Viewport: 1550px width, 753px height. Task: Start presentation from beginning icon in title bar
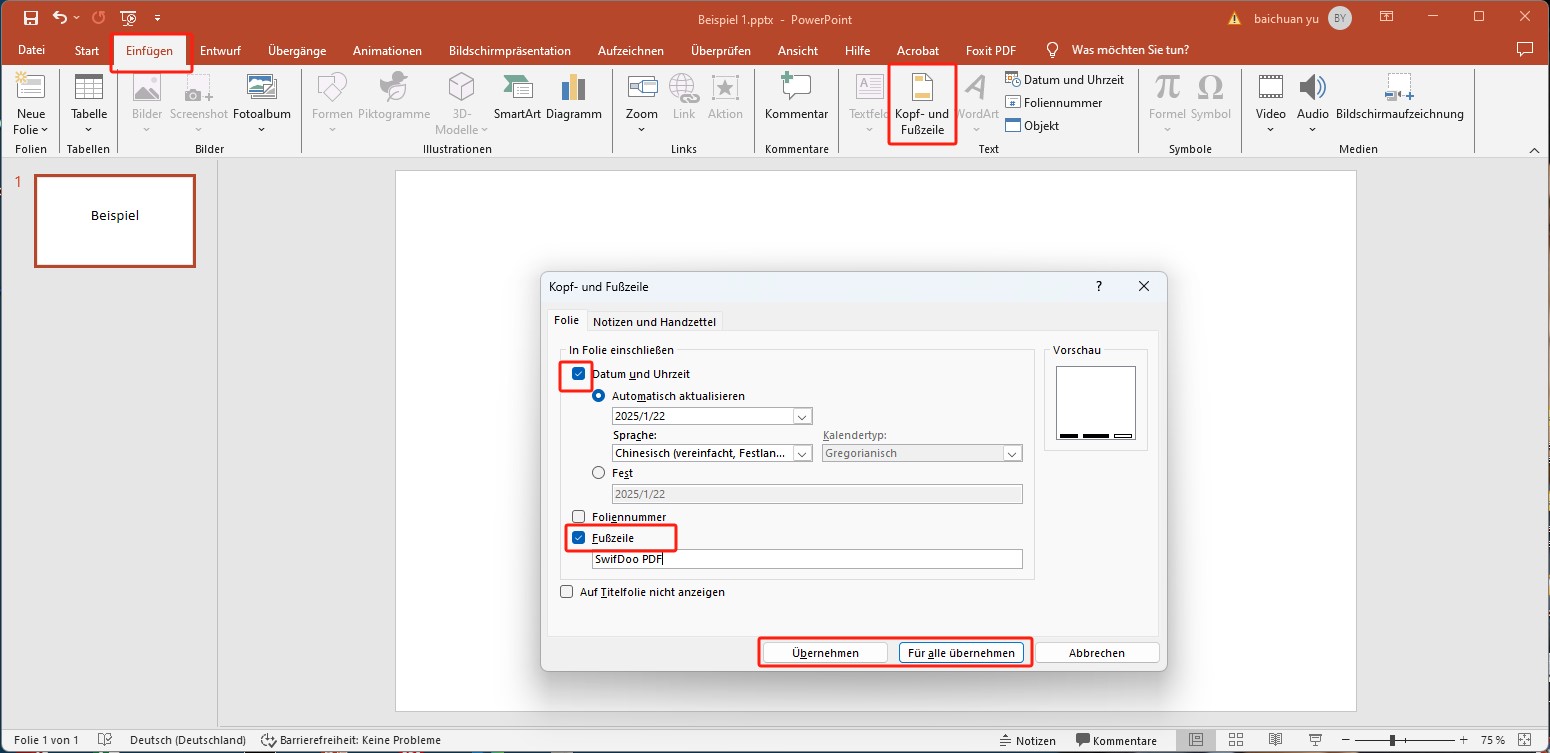(128, 18)
